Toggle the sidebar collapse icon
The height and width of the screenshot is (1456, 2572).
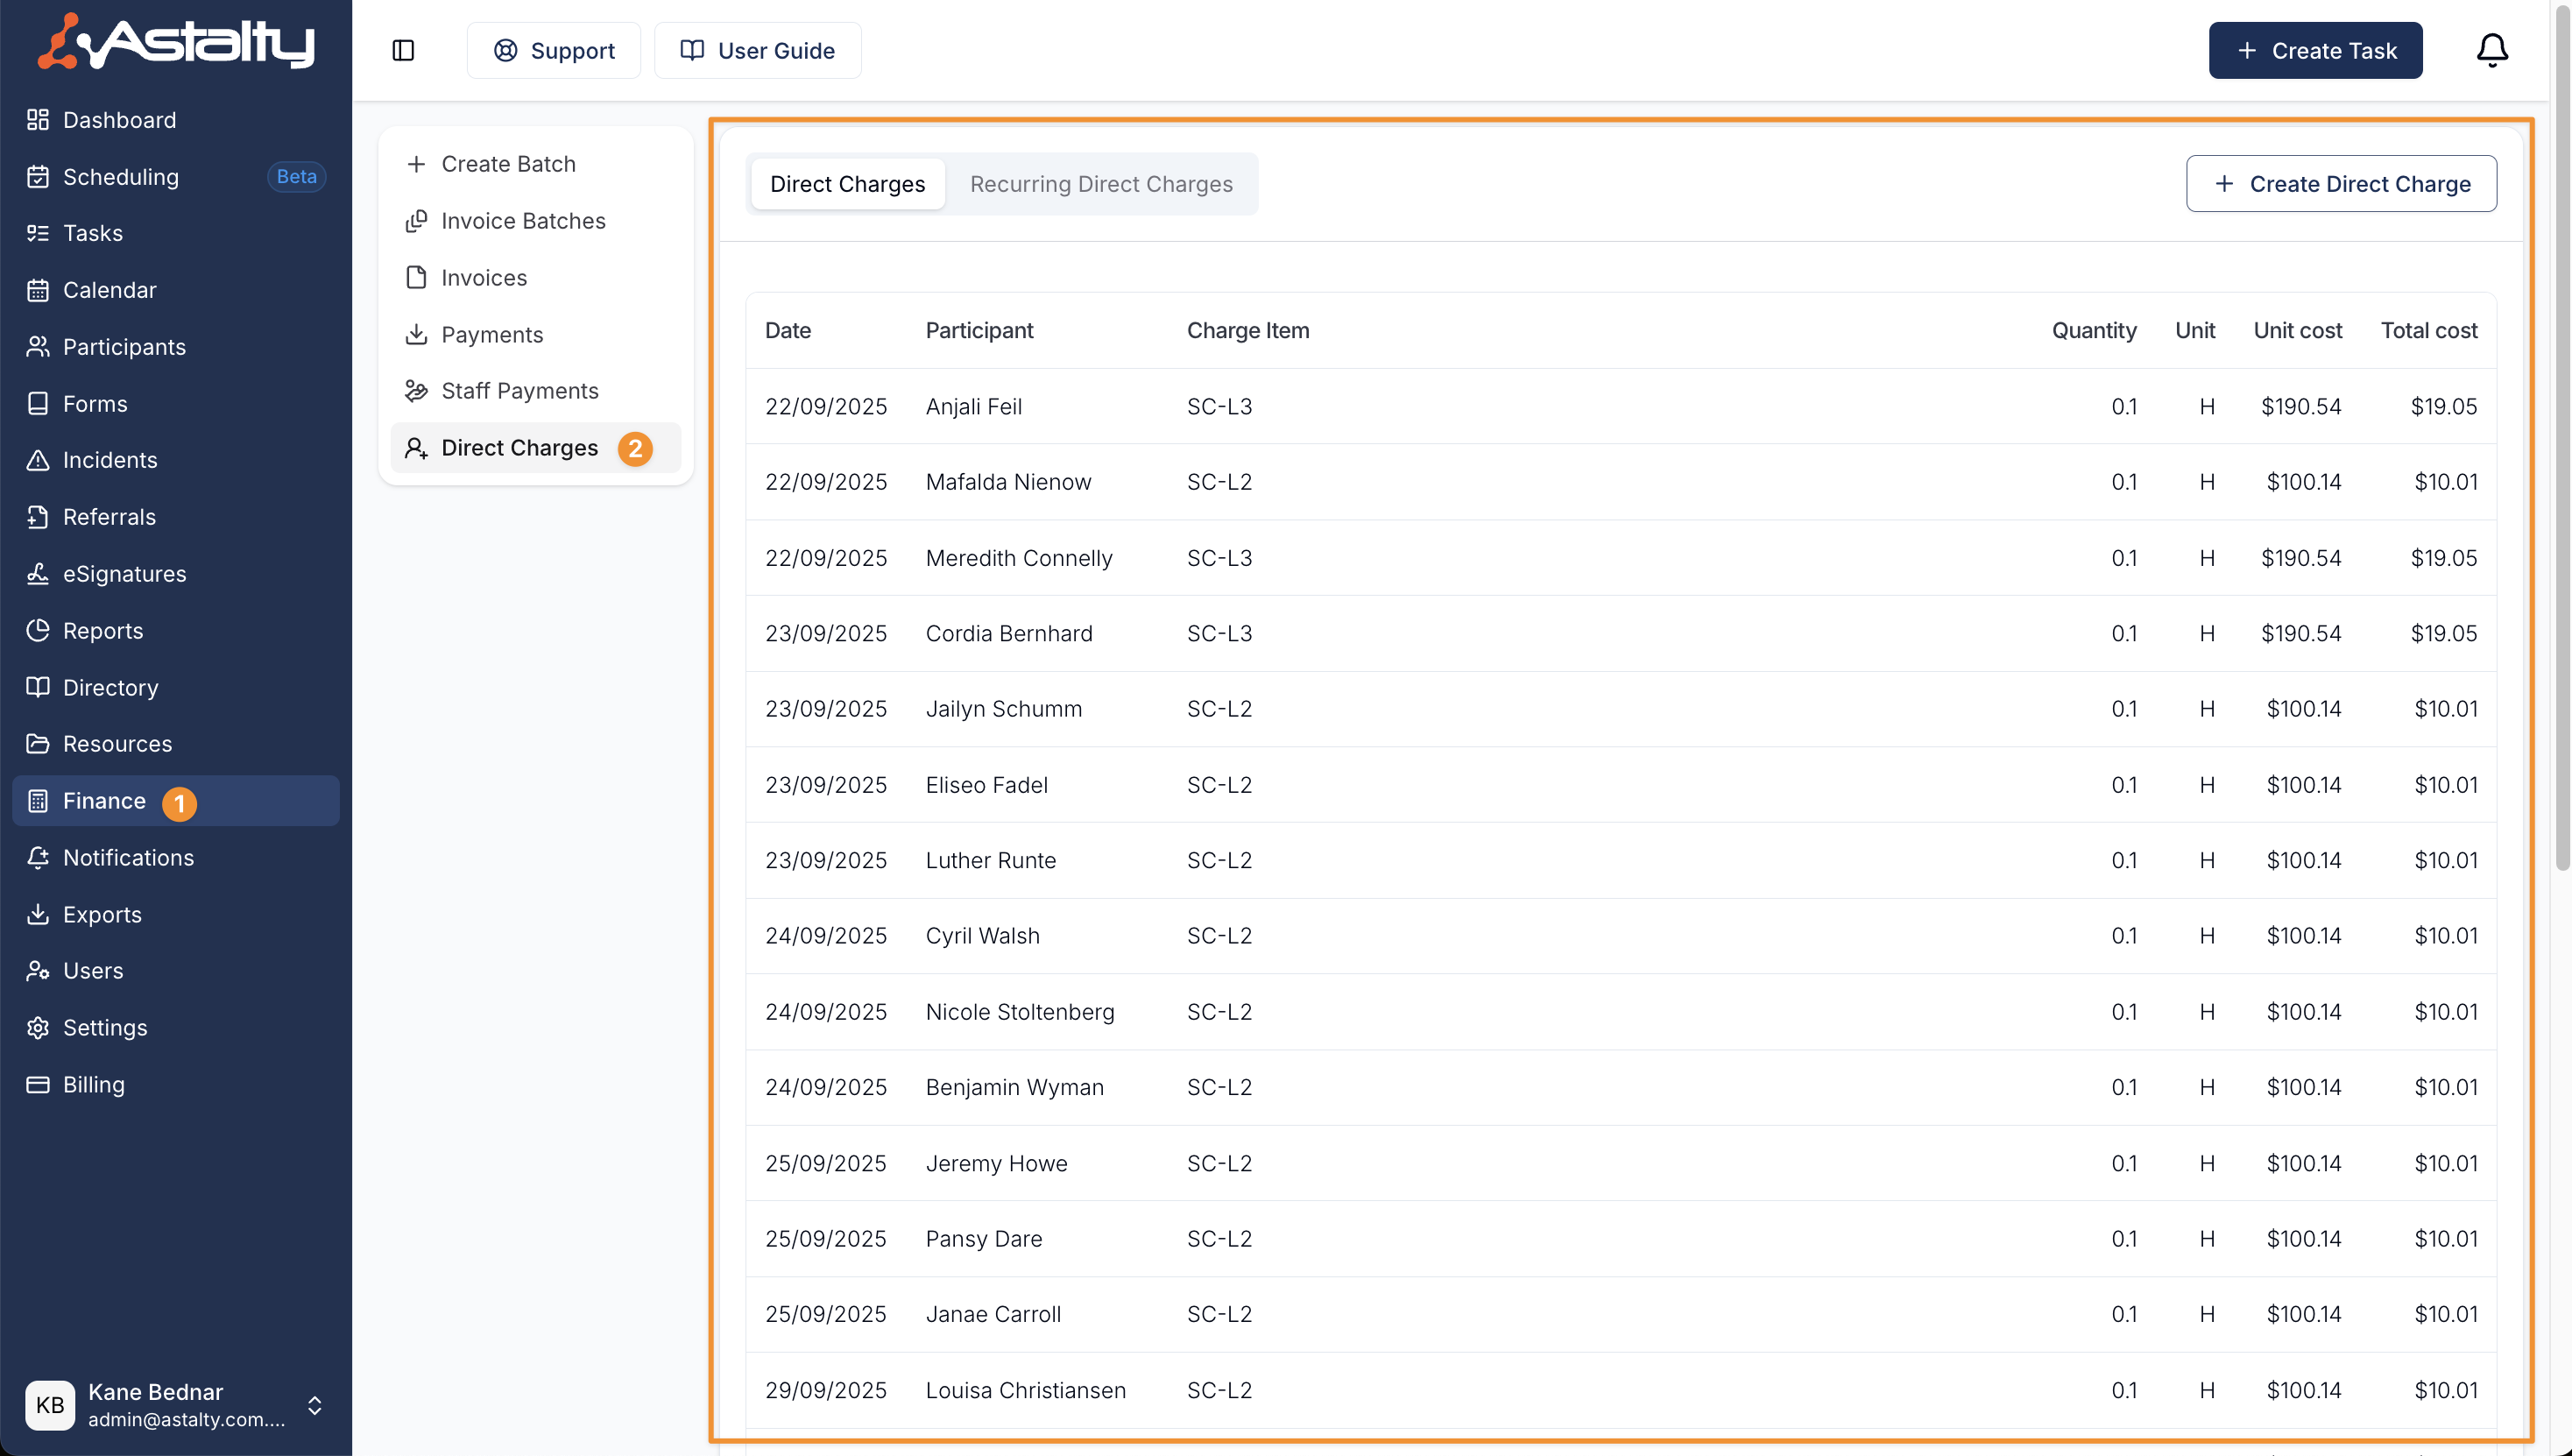click(403, 50)
